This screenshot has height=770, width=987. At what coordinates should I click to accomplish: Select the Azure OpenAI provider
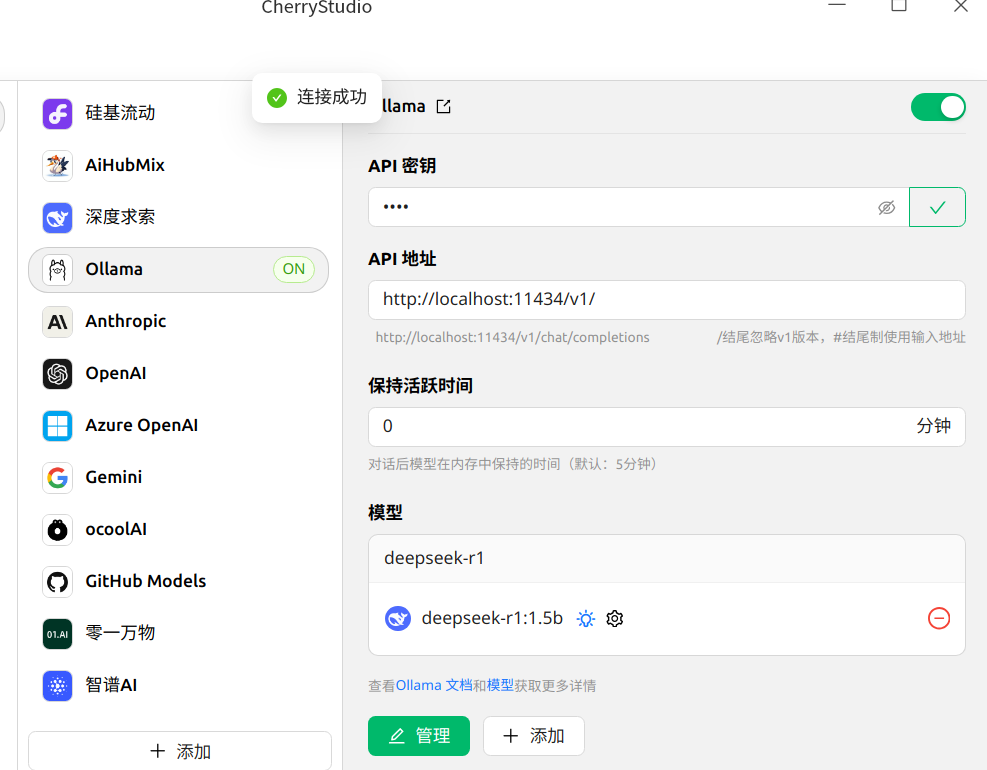[179, 426]
